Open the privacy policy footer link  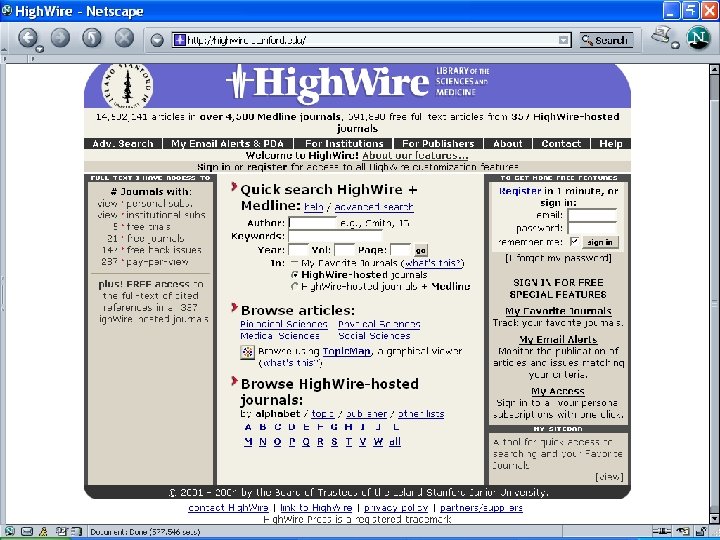coord(396,508)
